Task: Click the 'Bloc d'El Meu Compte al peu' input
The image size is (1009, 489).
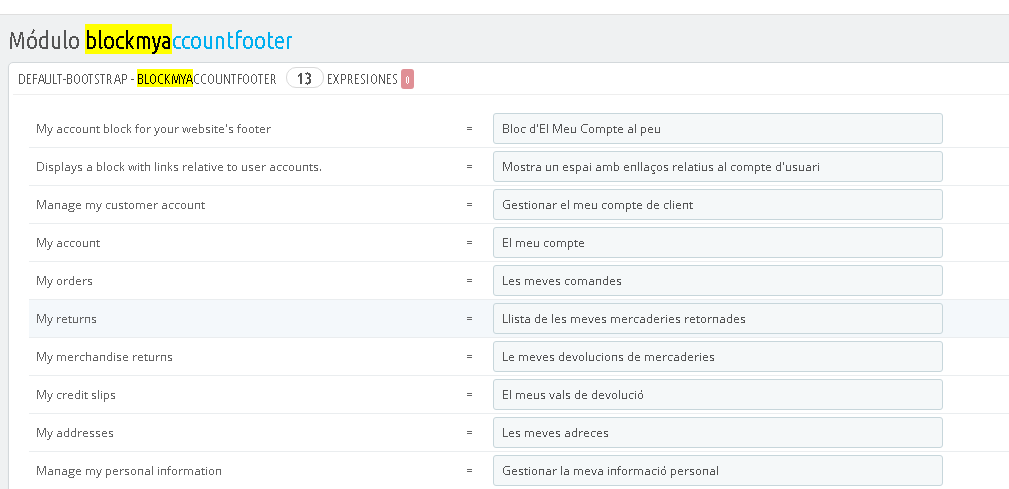Action: 717,129
